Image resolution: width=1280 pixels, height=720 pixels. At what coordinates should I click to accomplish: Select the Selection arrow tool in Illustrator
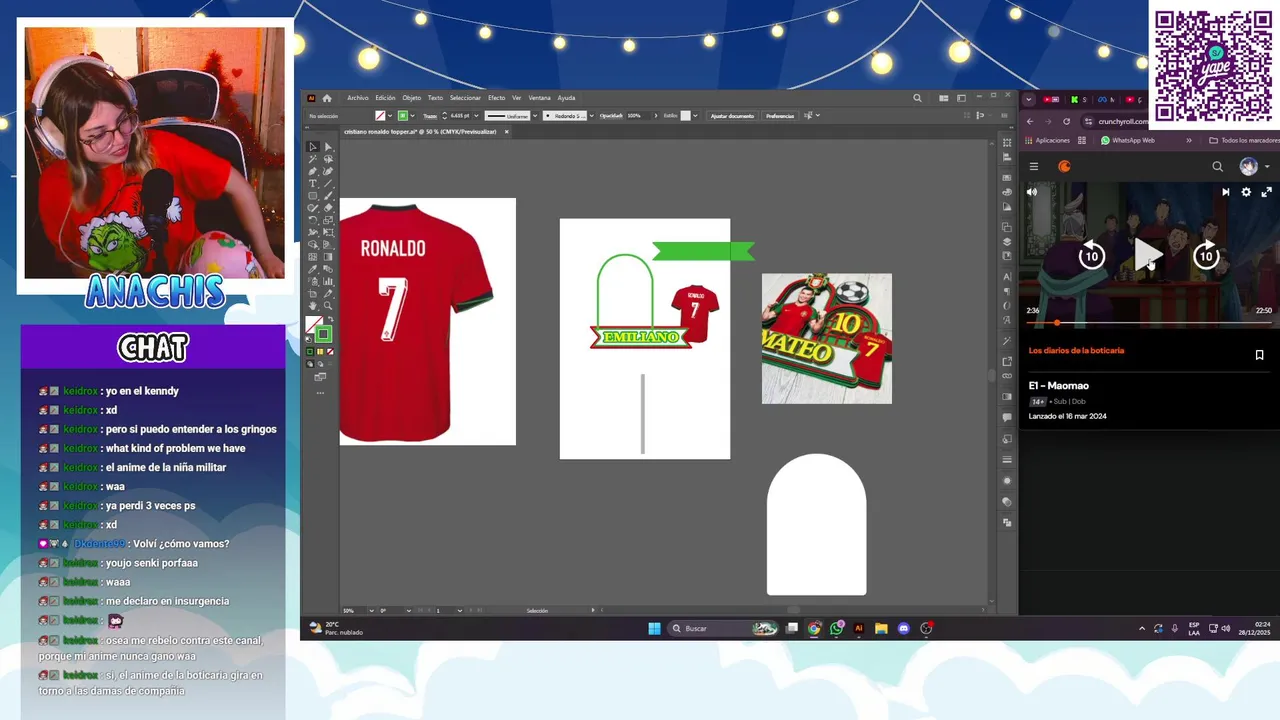[x=313, y=146]
